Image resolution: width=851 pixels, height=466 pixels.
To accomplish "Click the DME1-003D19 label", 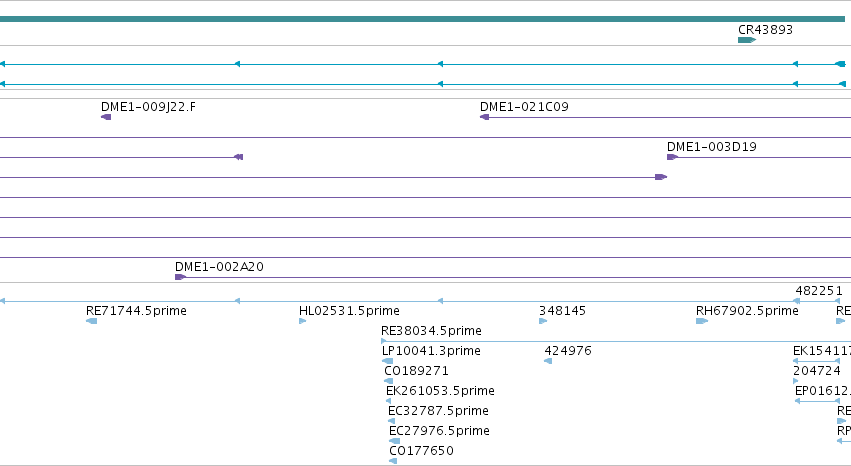I will coord(712,147).
